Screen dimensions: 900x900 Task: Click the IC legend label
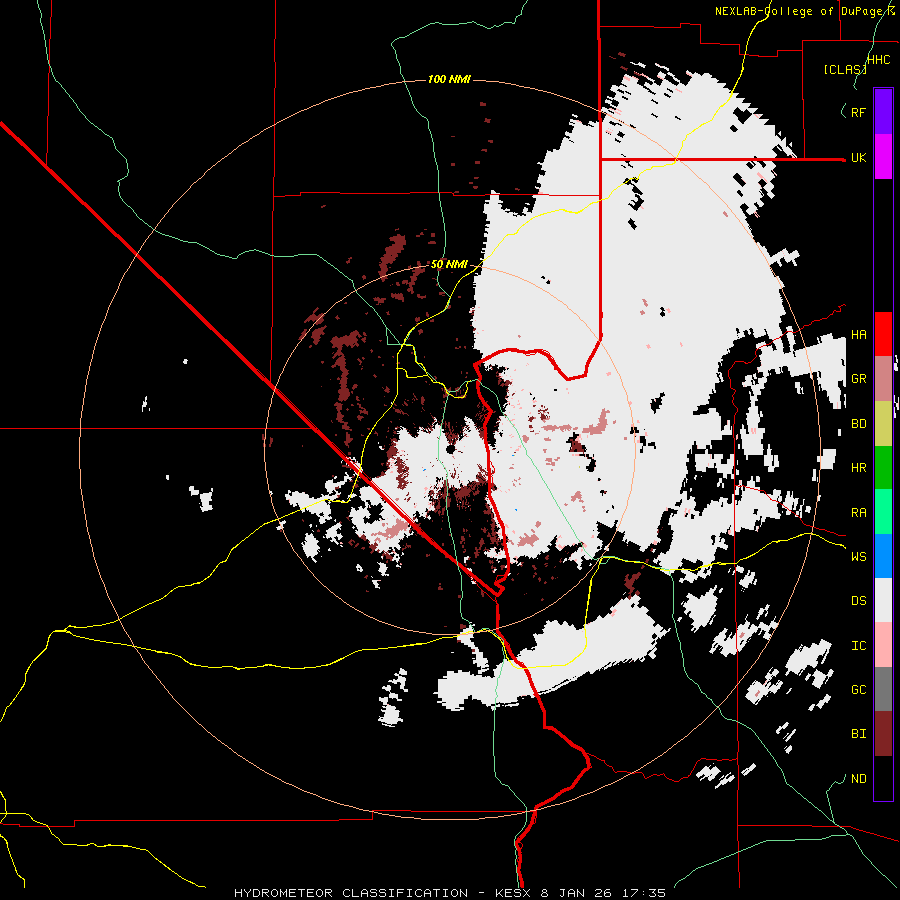(x=858, y=646)
